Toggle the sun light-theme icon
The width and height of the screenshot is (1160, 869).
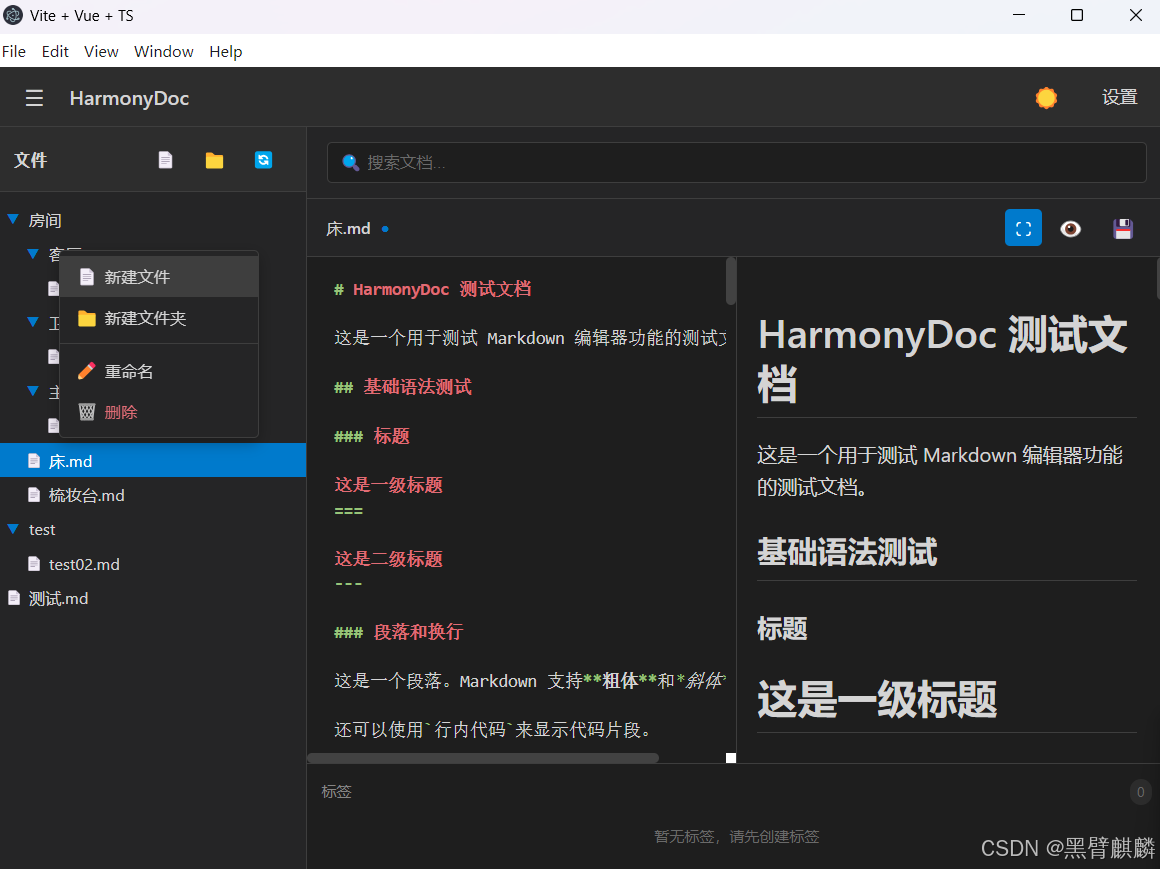pos(1046,98)
